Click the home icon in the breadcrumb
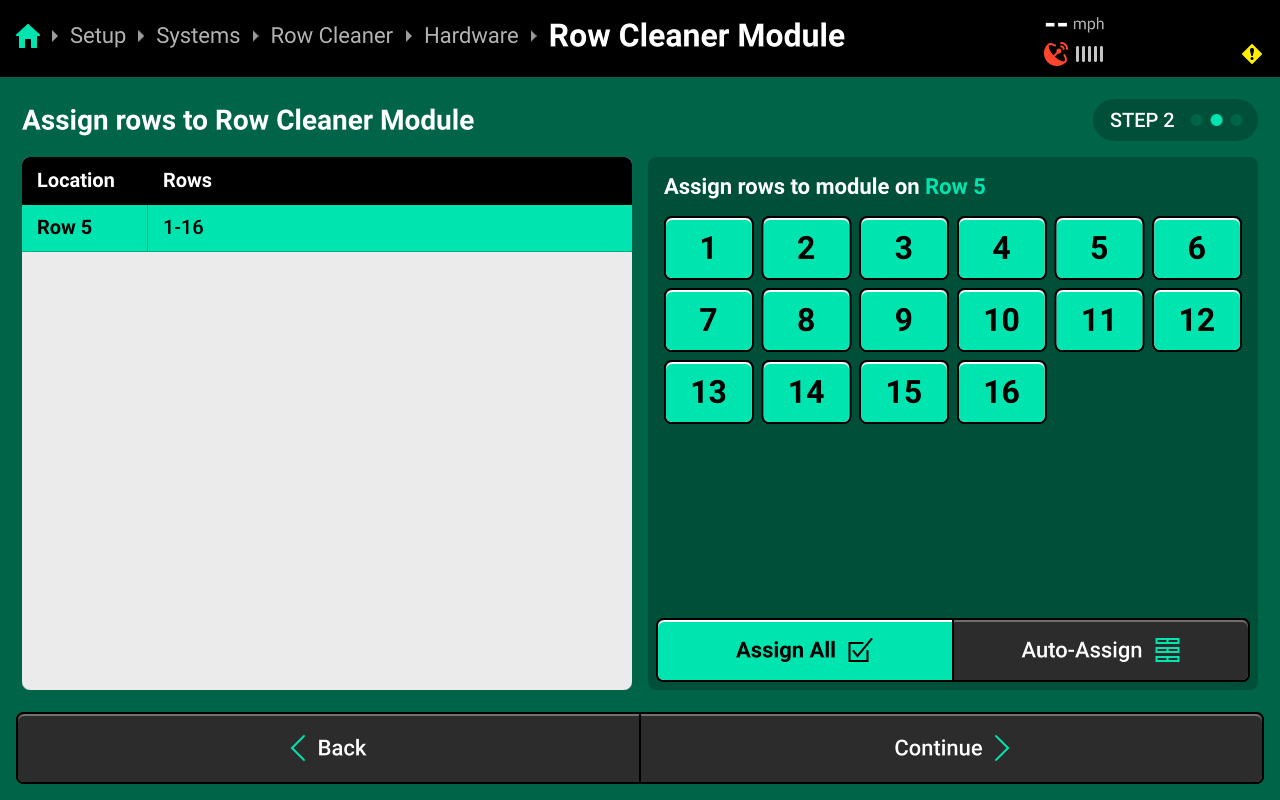The image size is (1280, 800). 28,34
